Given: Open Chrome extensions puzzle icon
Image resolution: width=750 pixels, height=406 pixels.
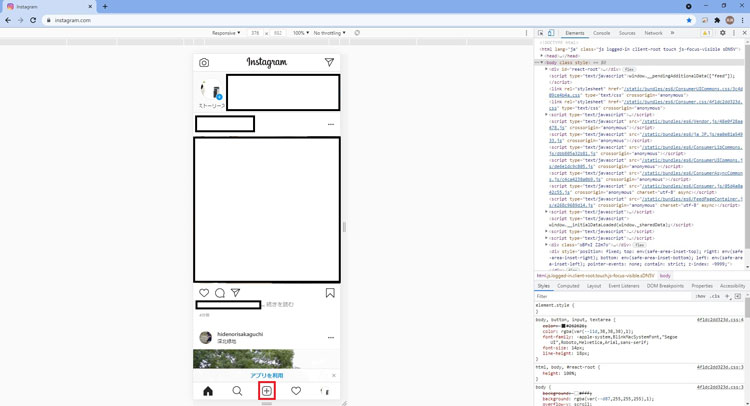Looking at the screenshot, I should (717, 20).
